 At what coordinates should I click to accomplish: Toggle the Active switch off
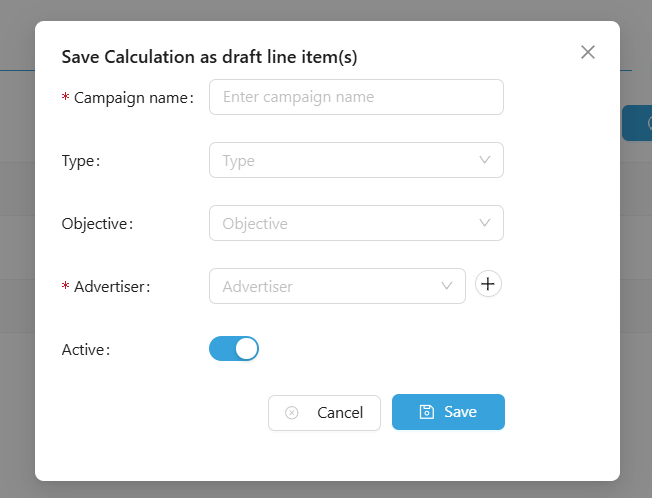234,349
